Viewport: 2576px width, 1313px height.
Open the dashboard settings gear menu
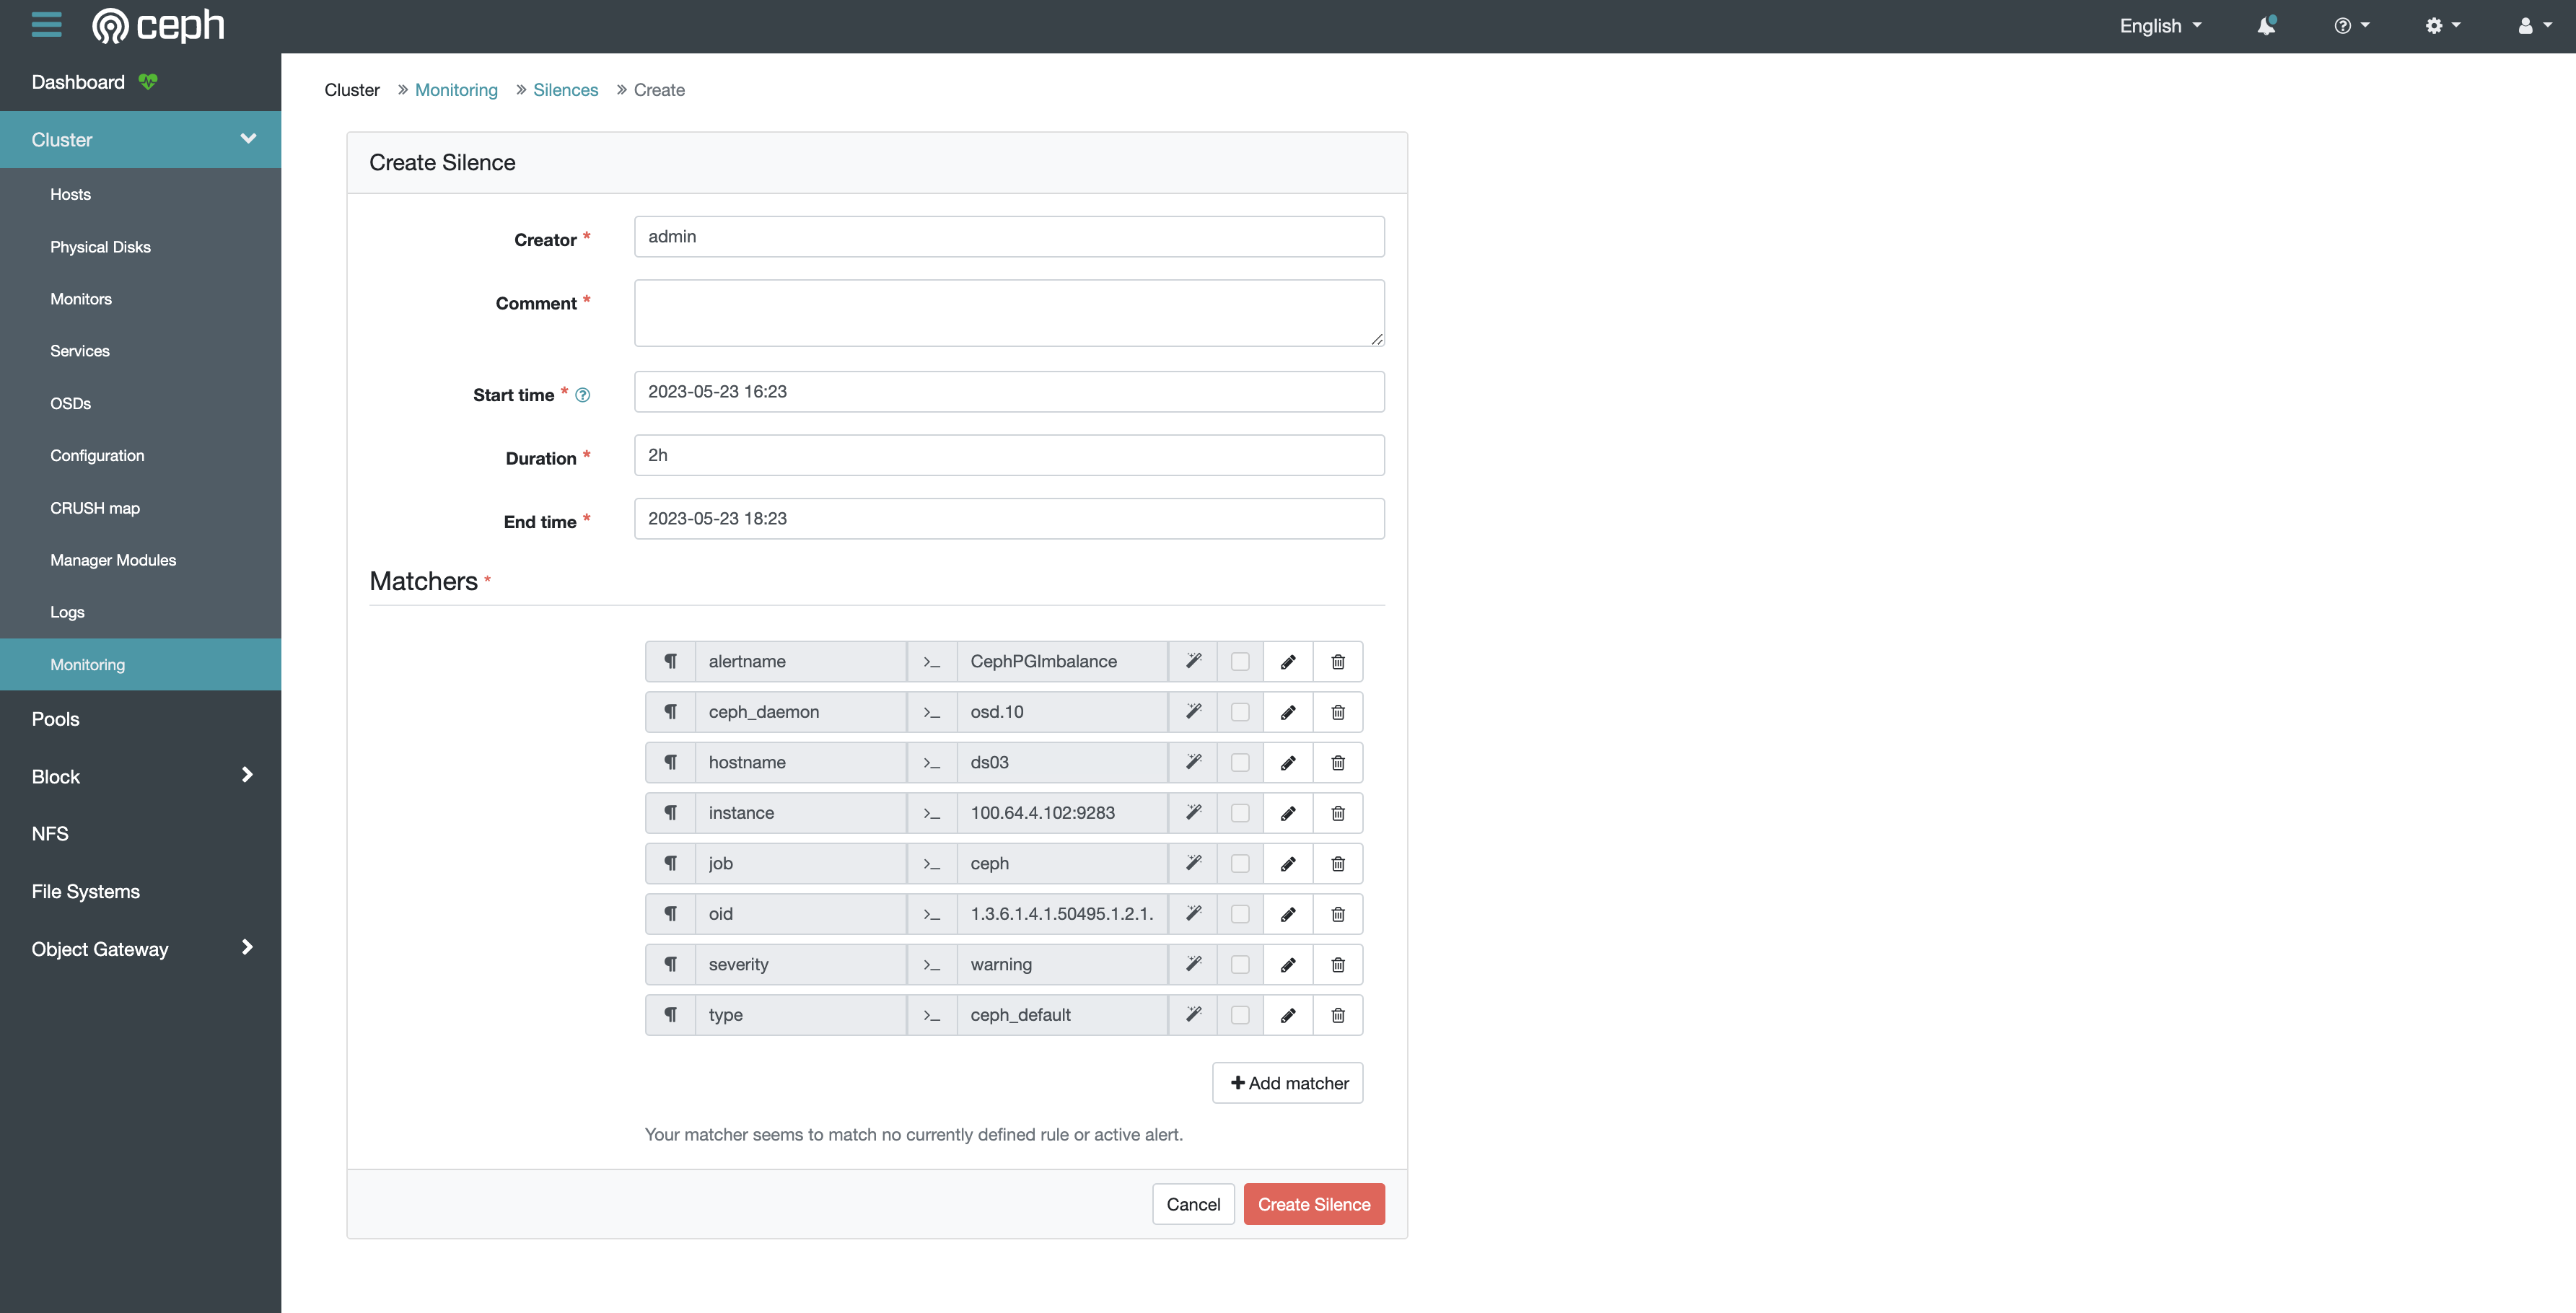pyautogui.click(x=2442, y=25)
